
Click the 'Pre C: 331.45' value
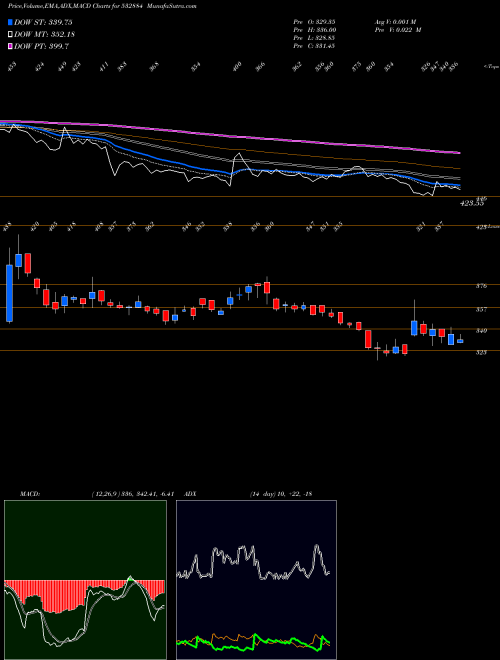[x=314, y=45]
